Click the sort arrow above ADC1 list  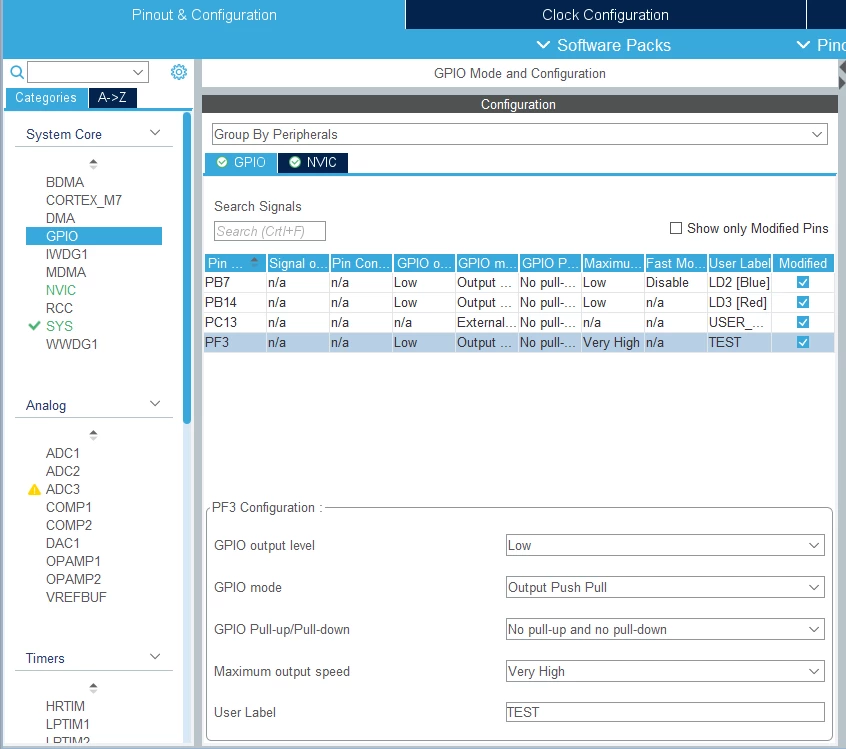click(93, 434)
